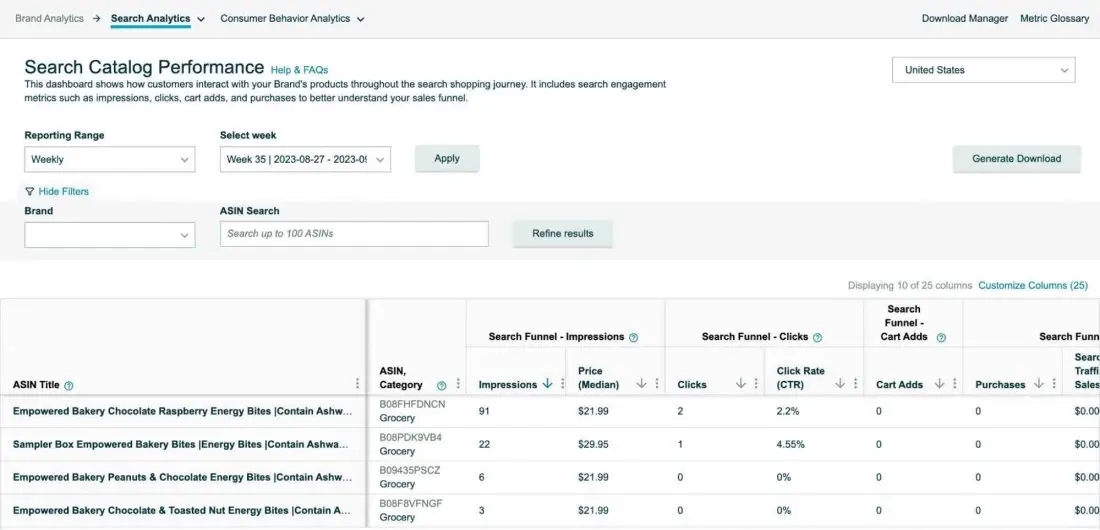Image resolution: width=1100 pixels, height=530 pixels.
Task: Click info icon next to Search Funnel - Impressions
Action: click(x=633, y=338)
